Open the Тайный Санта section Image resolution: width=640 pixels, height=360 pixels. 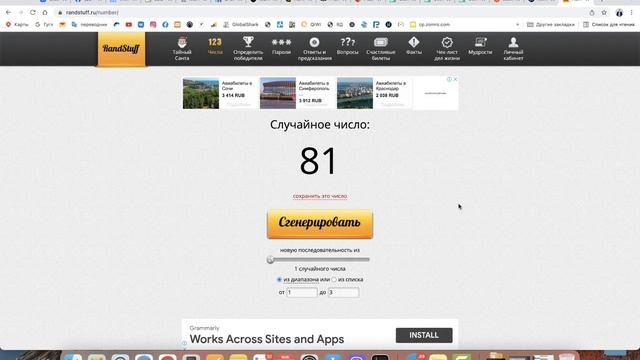[x=182, y=49]
